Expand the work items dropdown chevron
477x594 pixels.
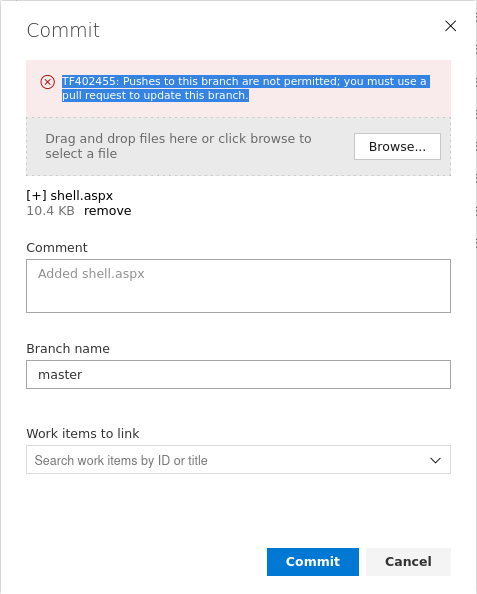pyautogui.click(x=435, y=460)
